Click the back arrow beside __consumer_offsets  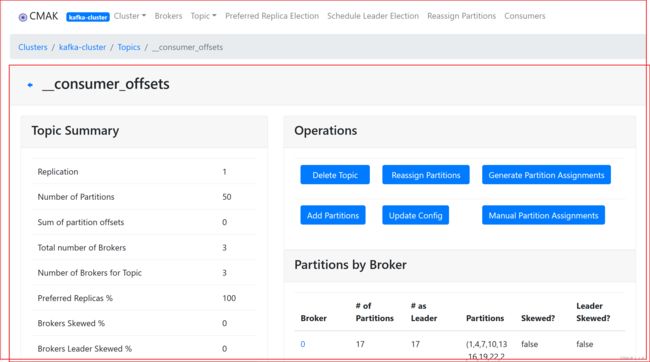pyautogui.click(x=30, y=85)
